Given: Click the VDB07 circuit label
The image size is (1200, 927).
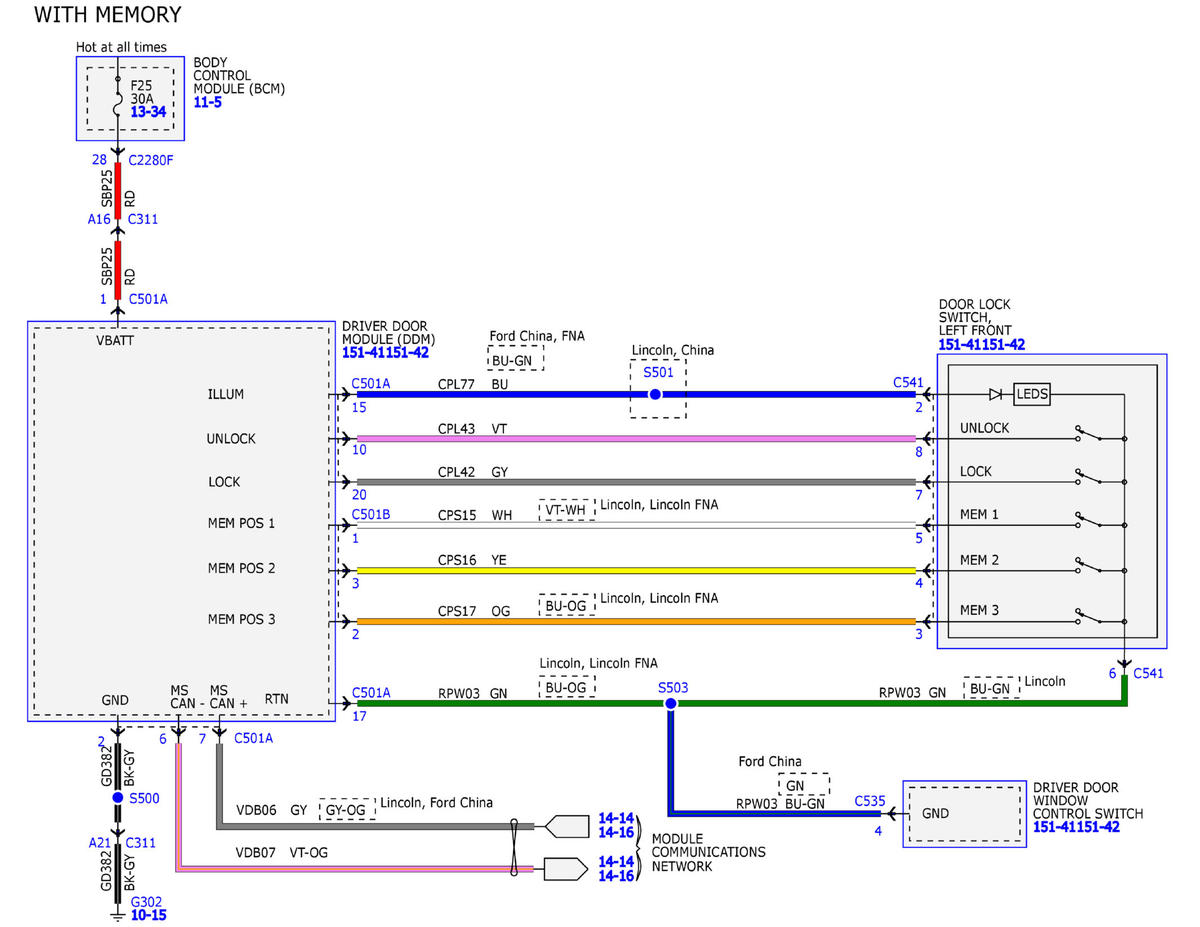Looking at the screenshot, I should tap(255, 853).
